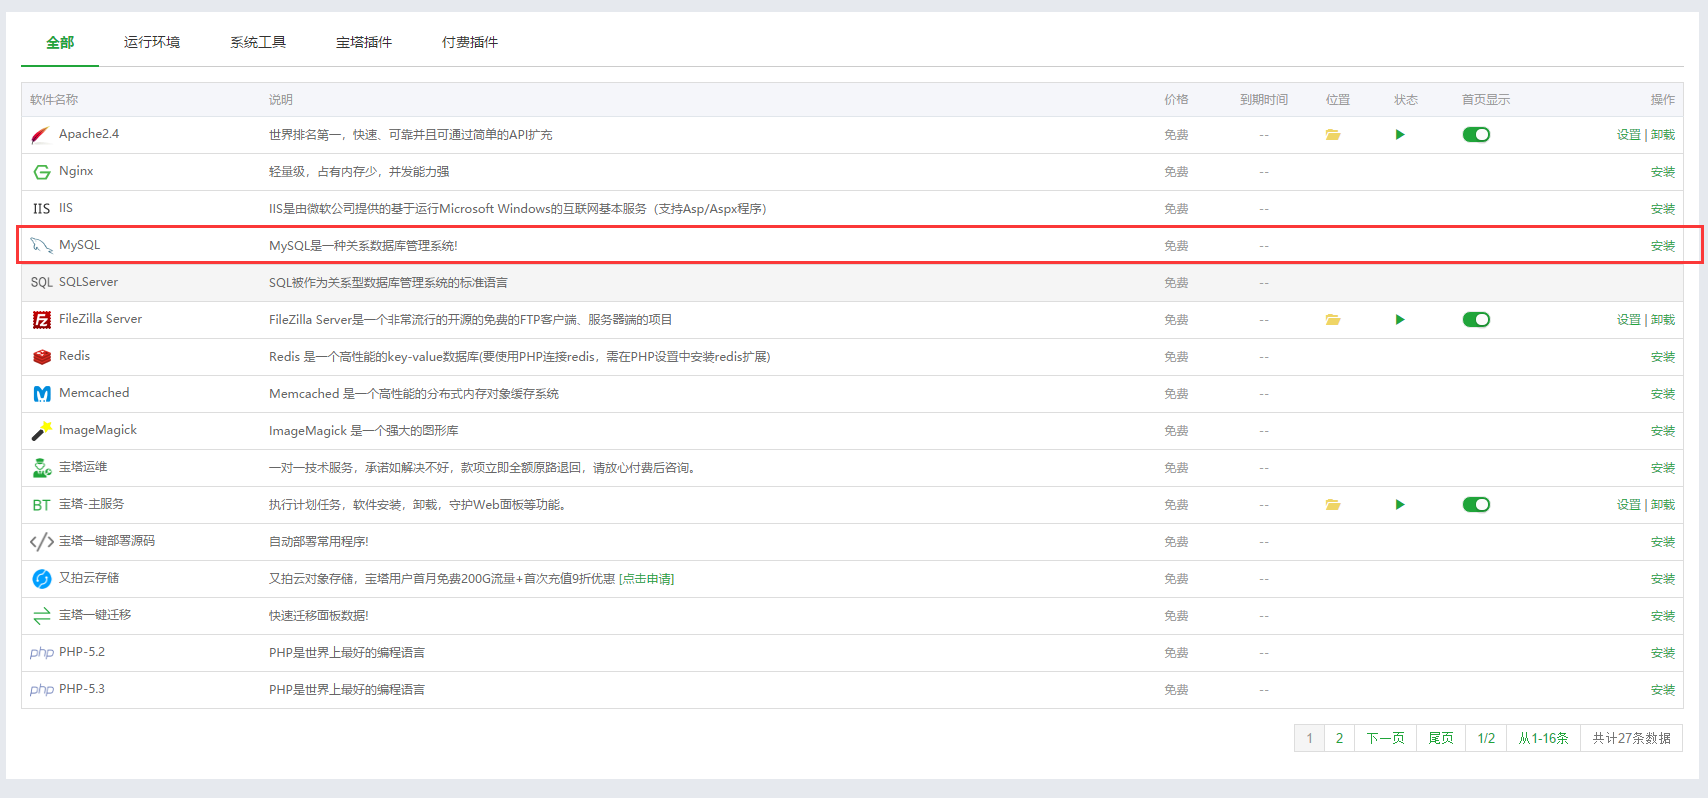Install Nginx via 安装 link

click(x=1663, y=172)
